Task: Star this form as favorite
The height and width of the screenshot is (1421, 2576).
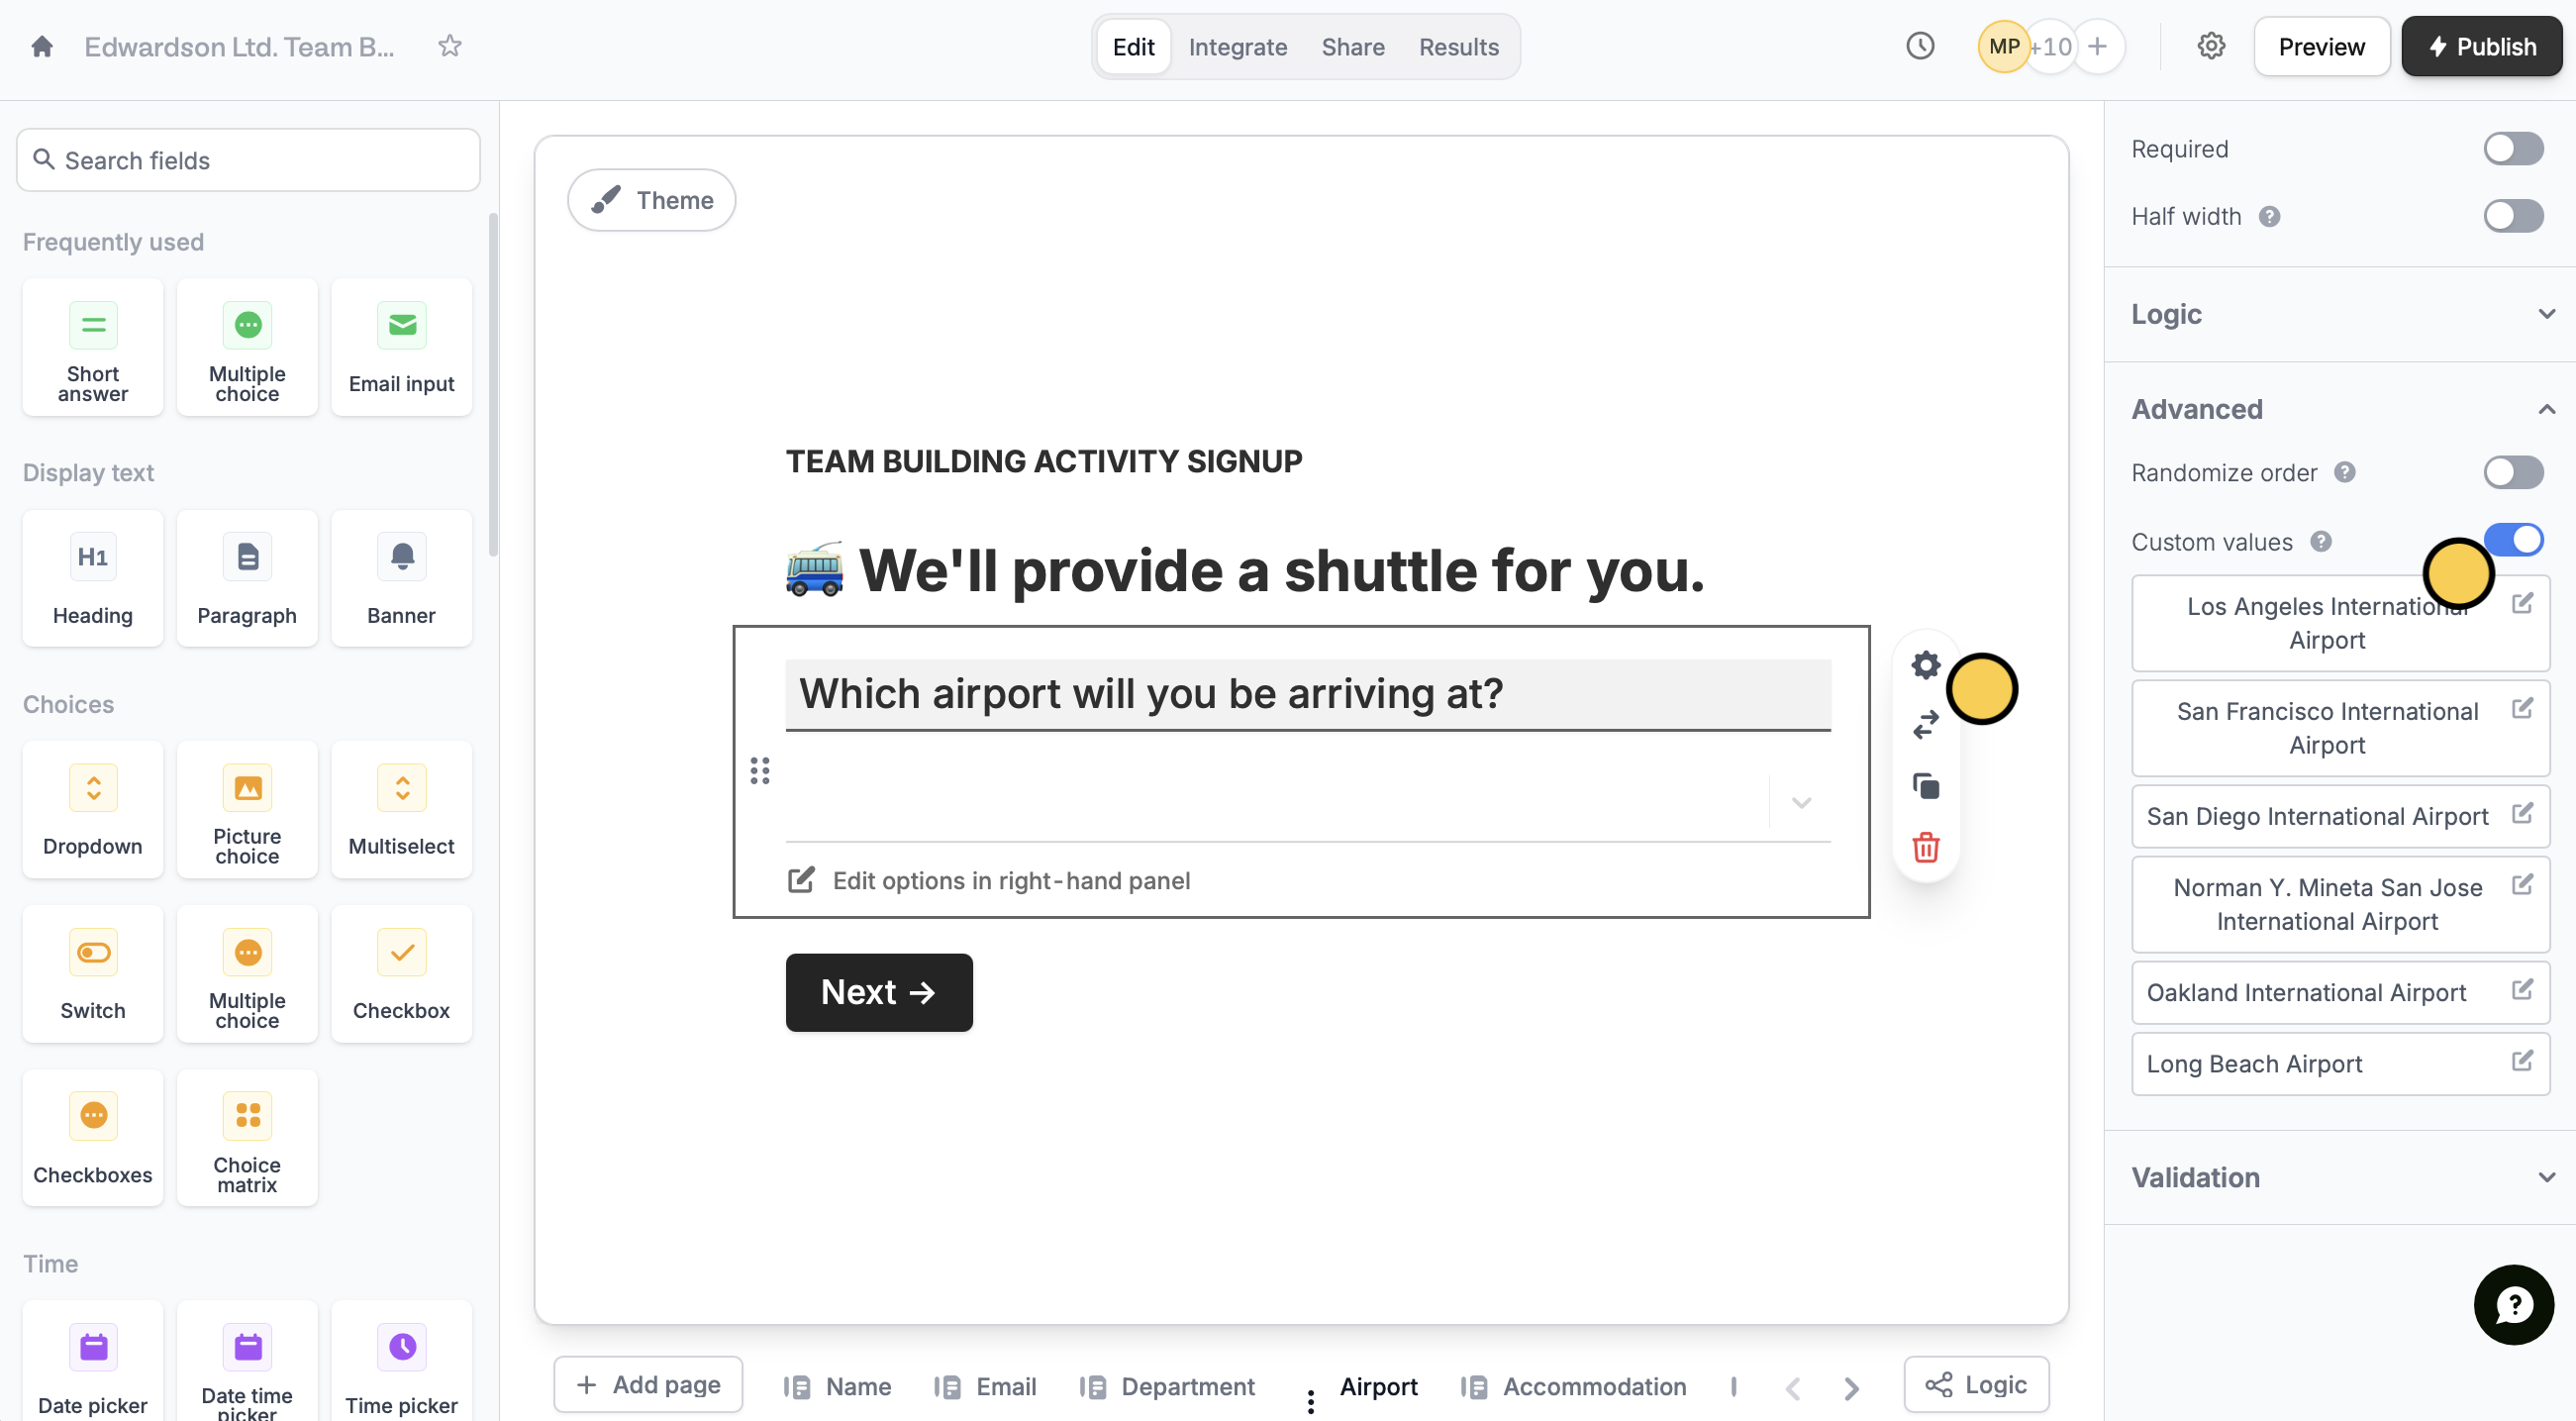Action: [x=450, y=47]
